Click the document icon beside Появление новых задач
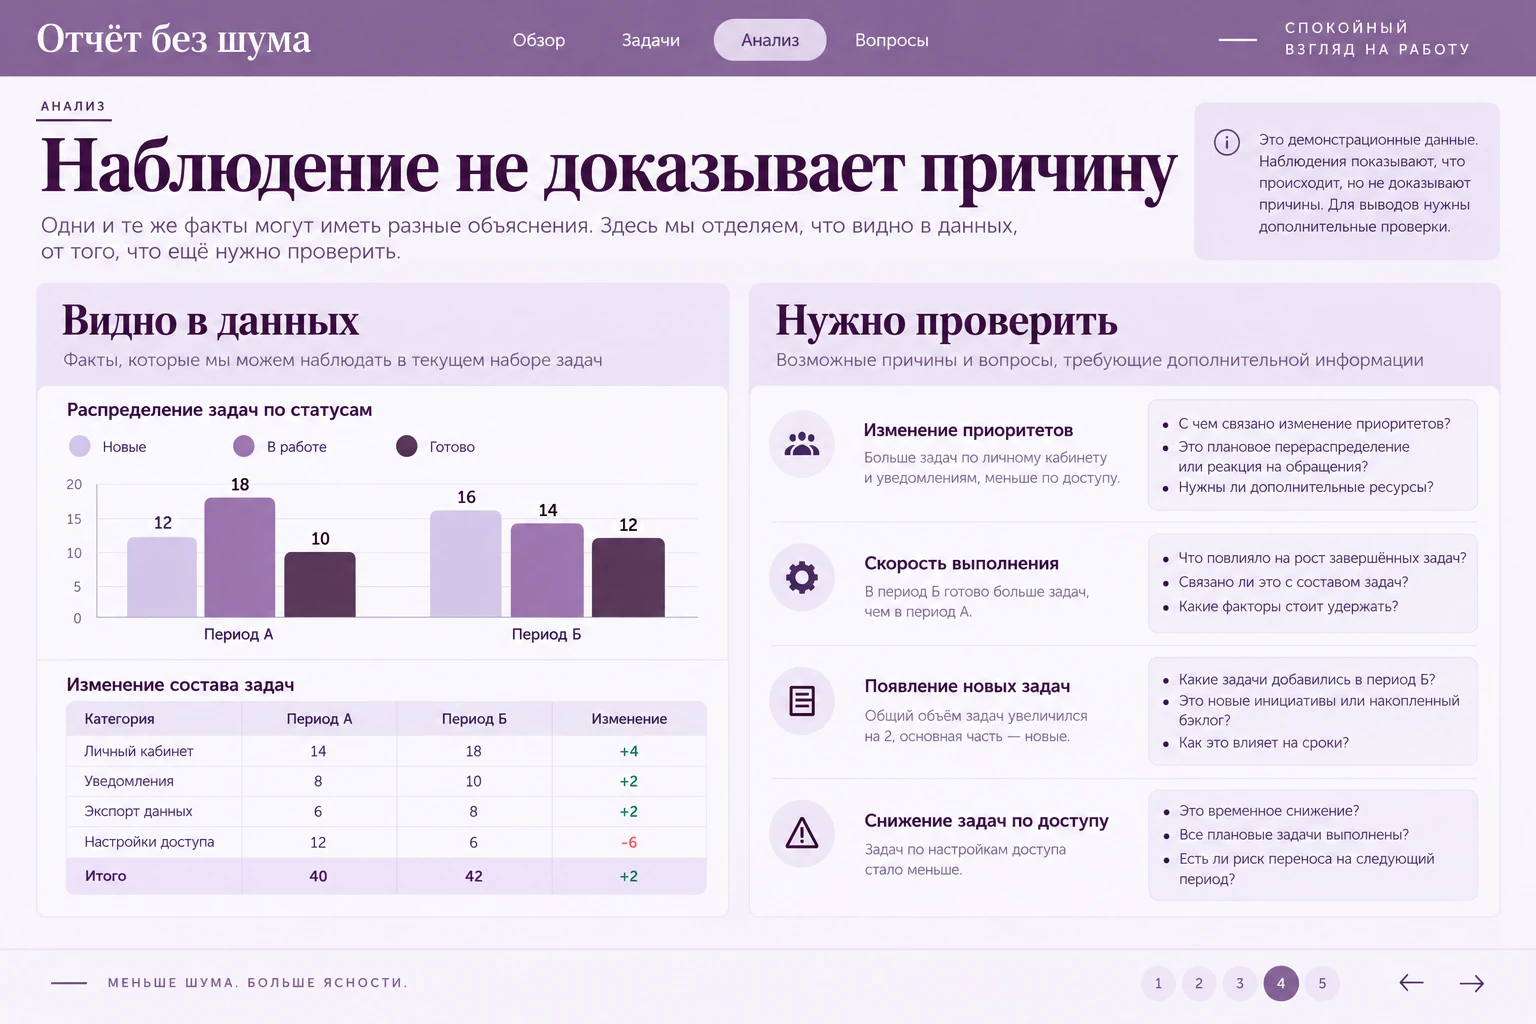Viewport: 1536px width, 1024px height. click(802, 700)
